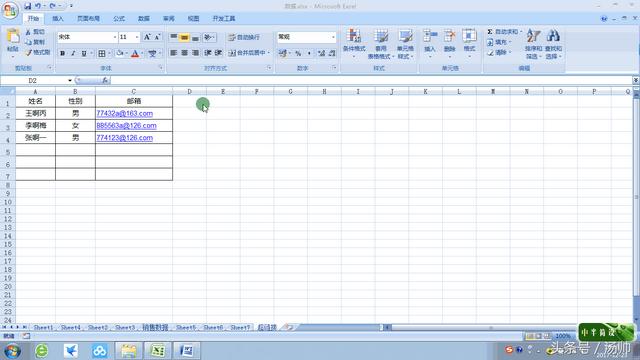The height and width of the screenshot is (360, 640).
Task: Click the Name Box showing D2
Action: (36, 80)
